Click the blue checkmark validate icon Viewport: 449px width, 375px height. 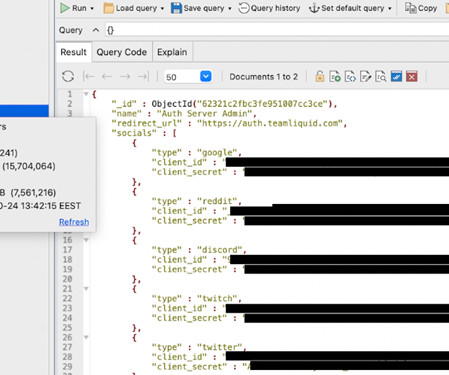pos(396,77)
